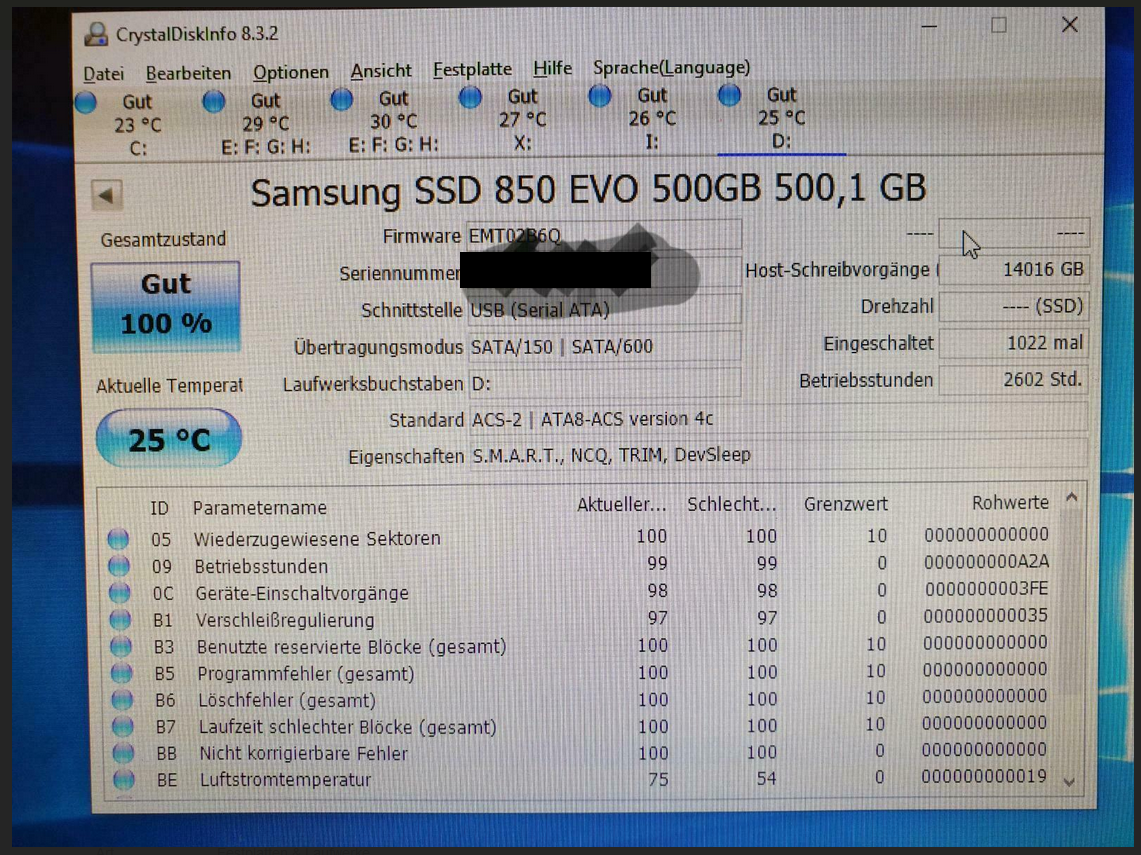Viewport: 1141px width, 855px height.
Task: Click Host-Schreibvorgänge value 14016 GB
Action: click(x=1013, y=269)
